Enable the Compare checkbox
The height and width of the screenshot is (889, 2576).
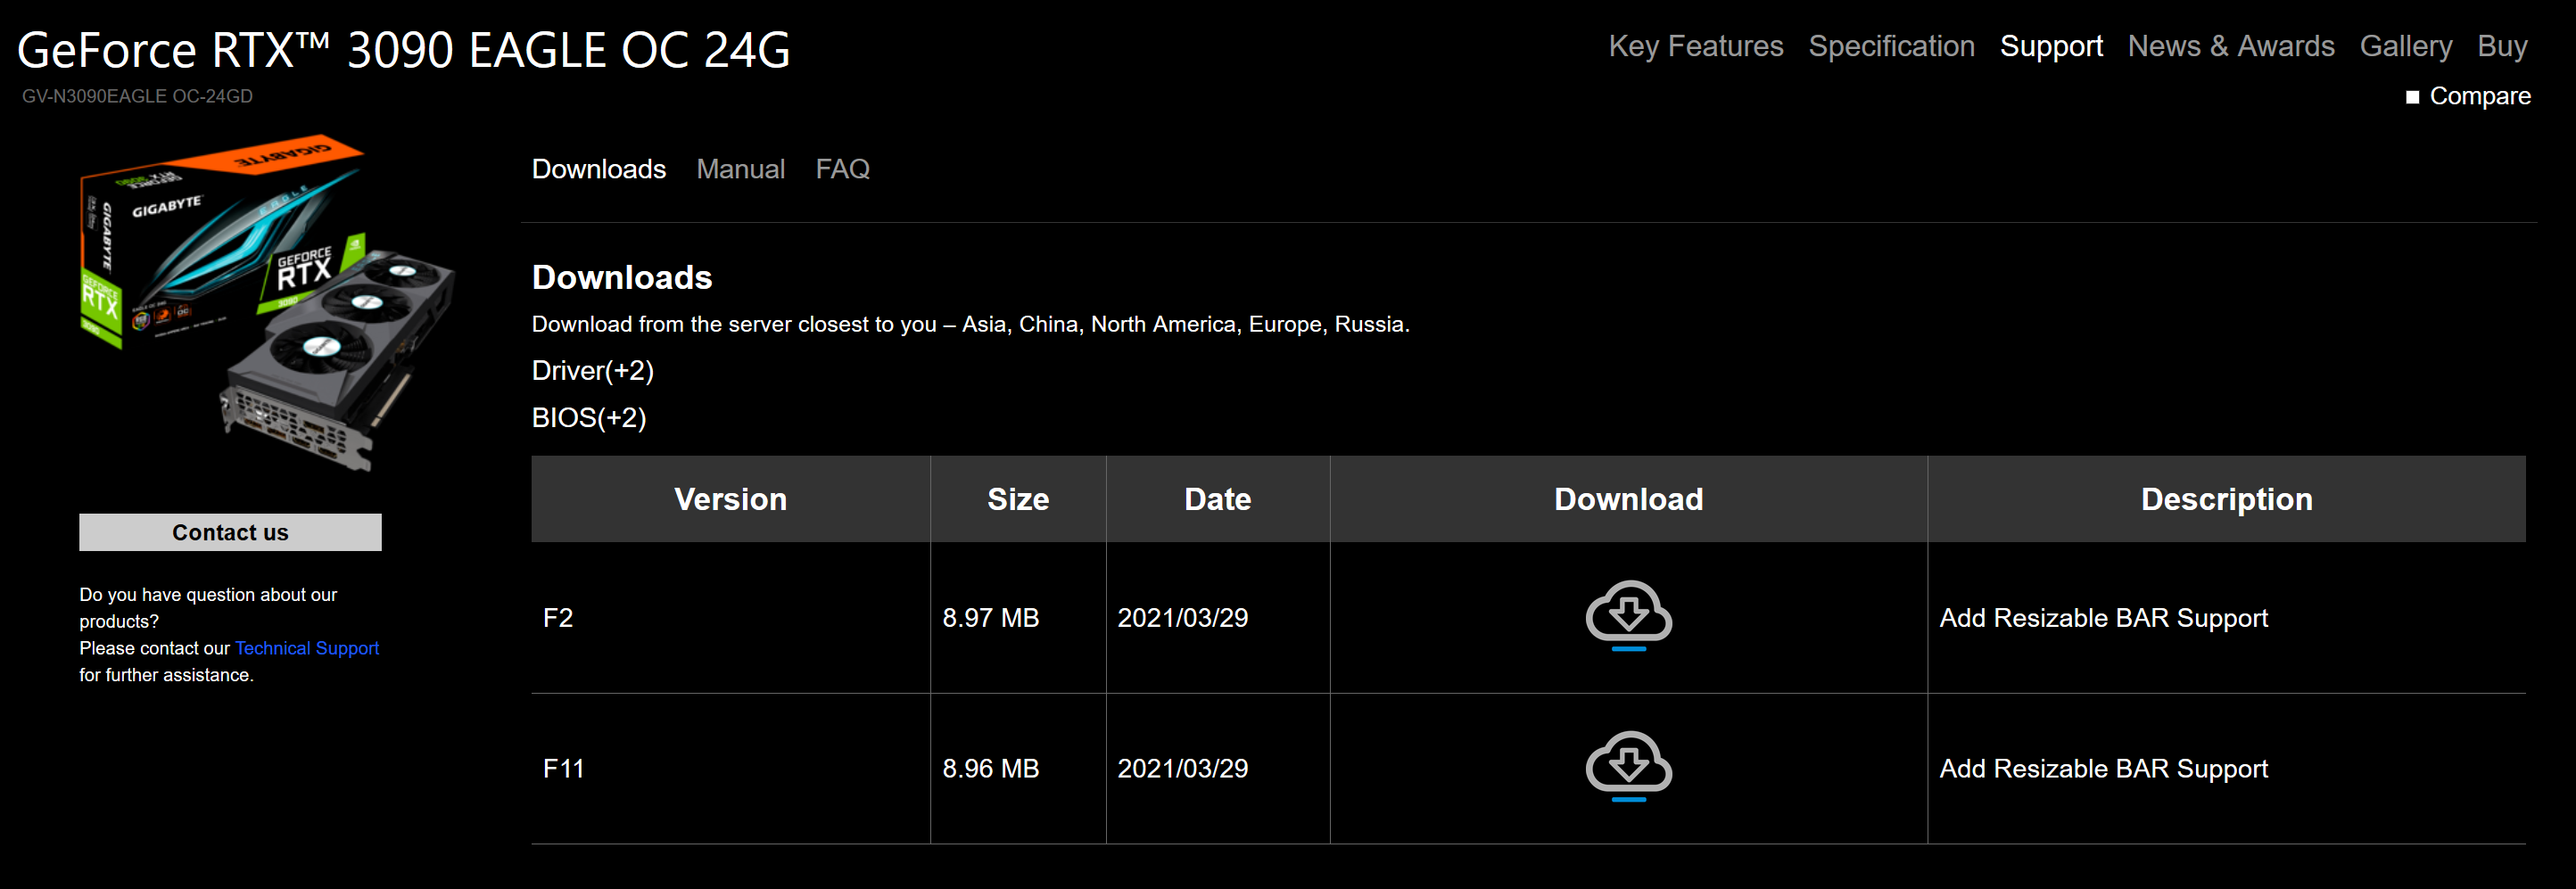tap(2413, 96)
